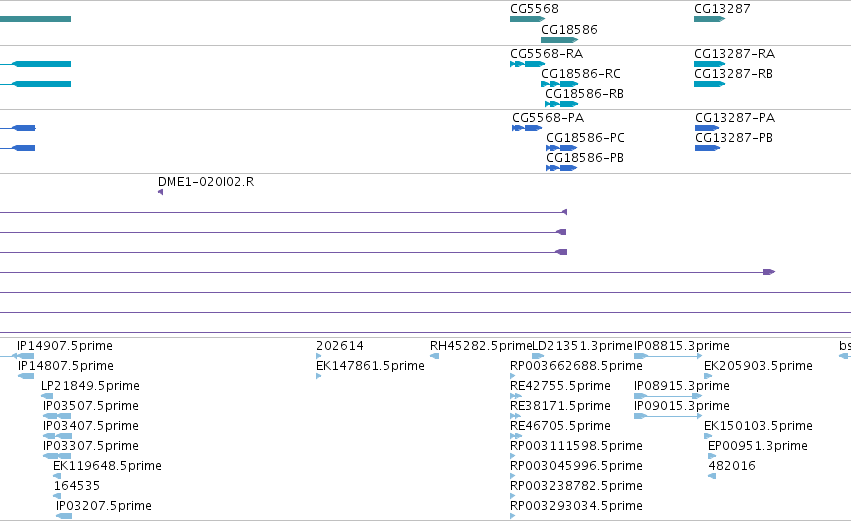Click EK150103.5prime feature

[708, 436]
